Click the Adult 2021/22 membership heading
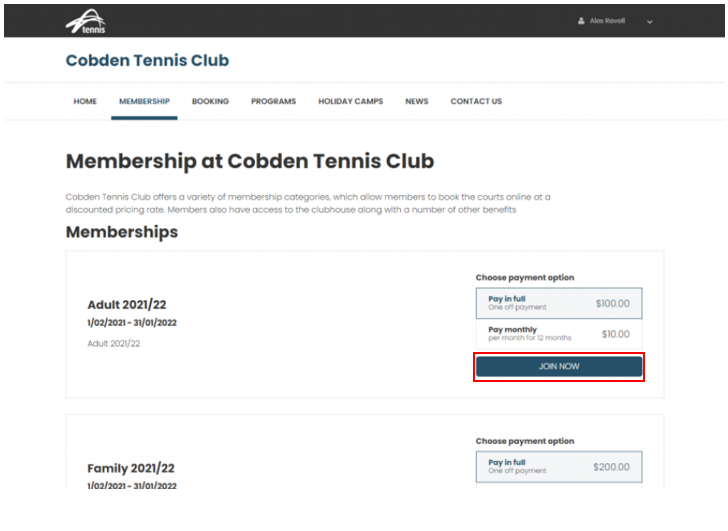This screenshot has width=728, height=531. (x=127, y=304)
